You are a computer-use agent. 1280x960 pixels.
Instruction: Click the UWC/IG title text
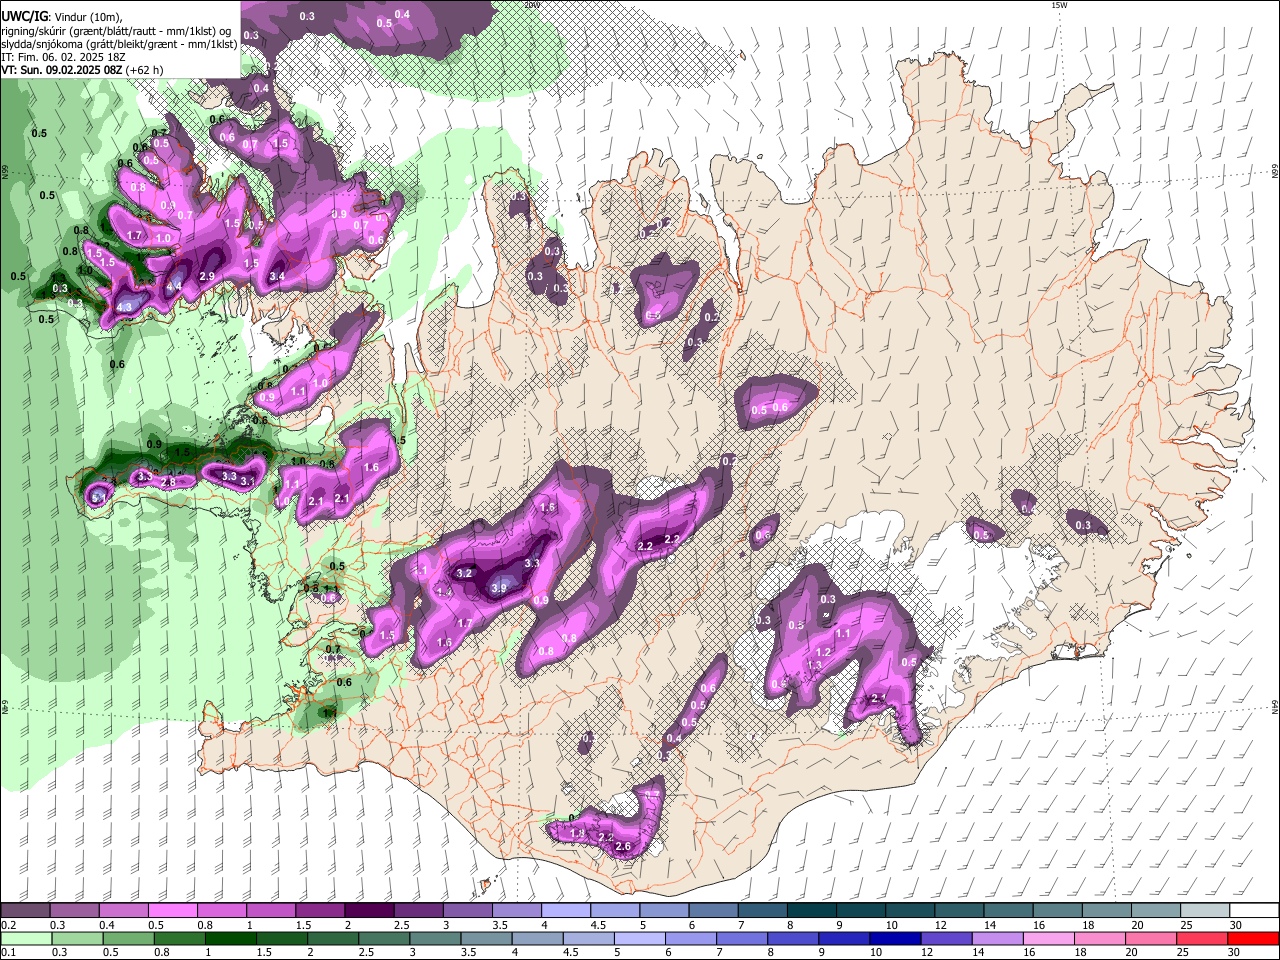(24, 17)
